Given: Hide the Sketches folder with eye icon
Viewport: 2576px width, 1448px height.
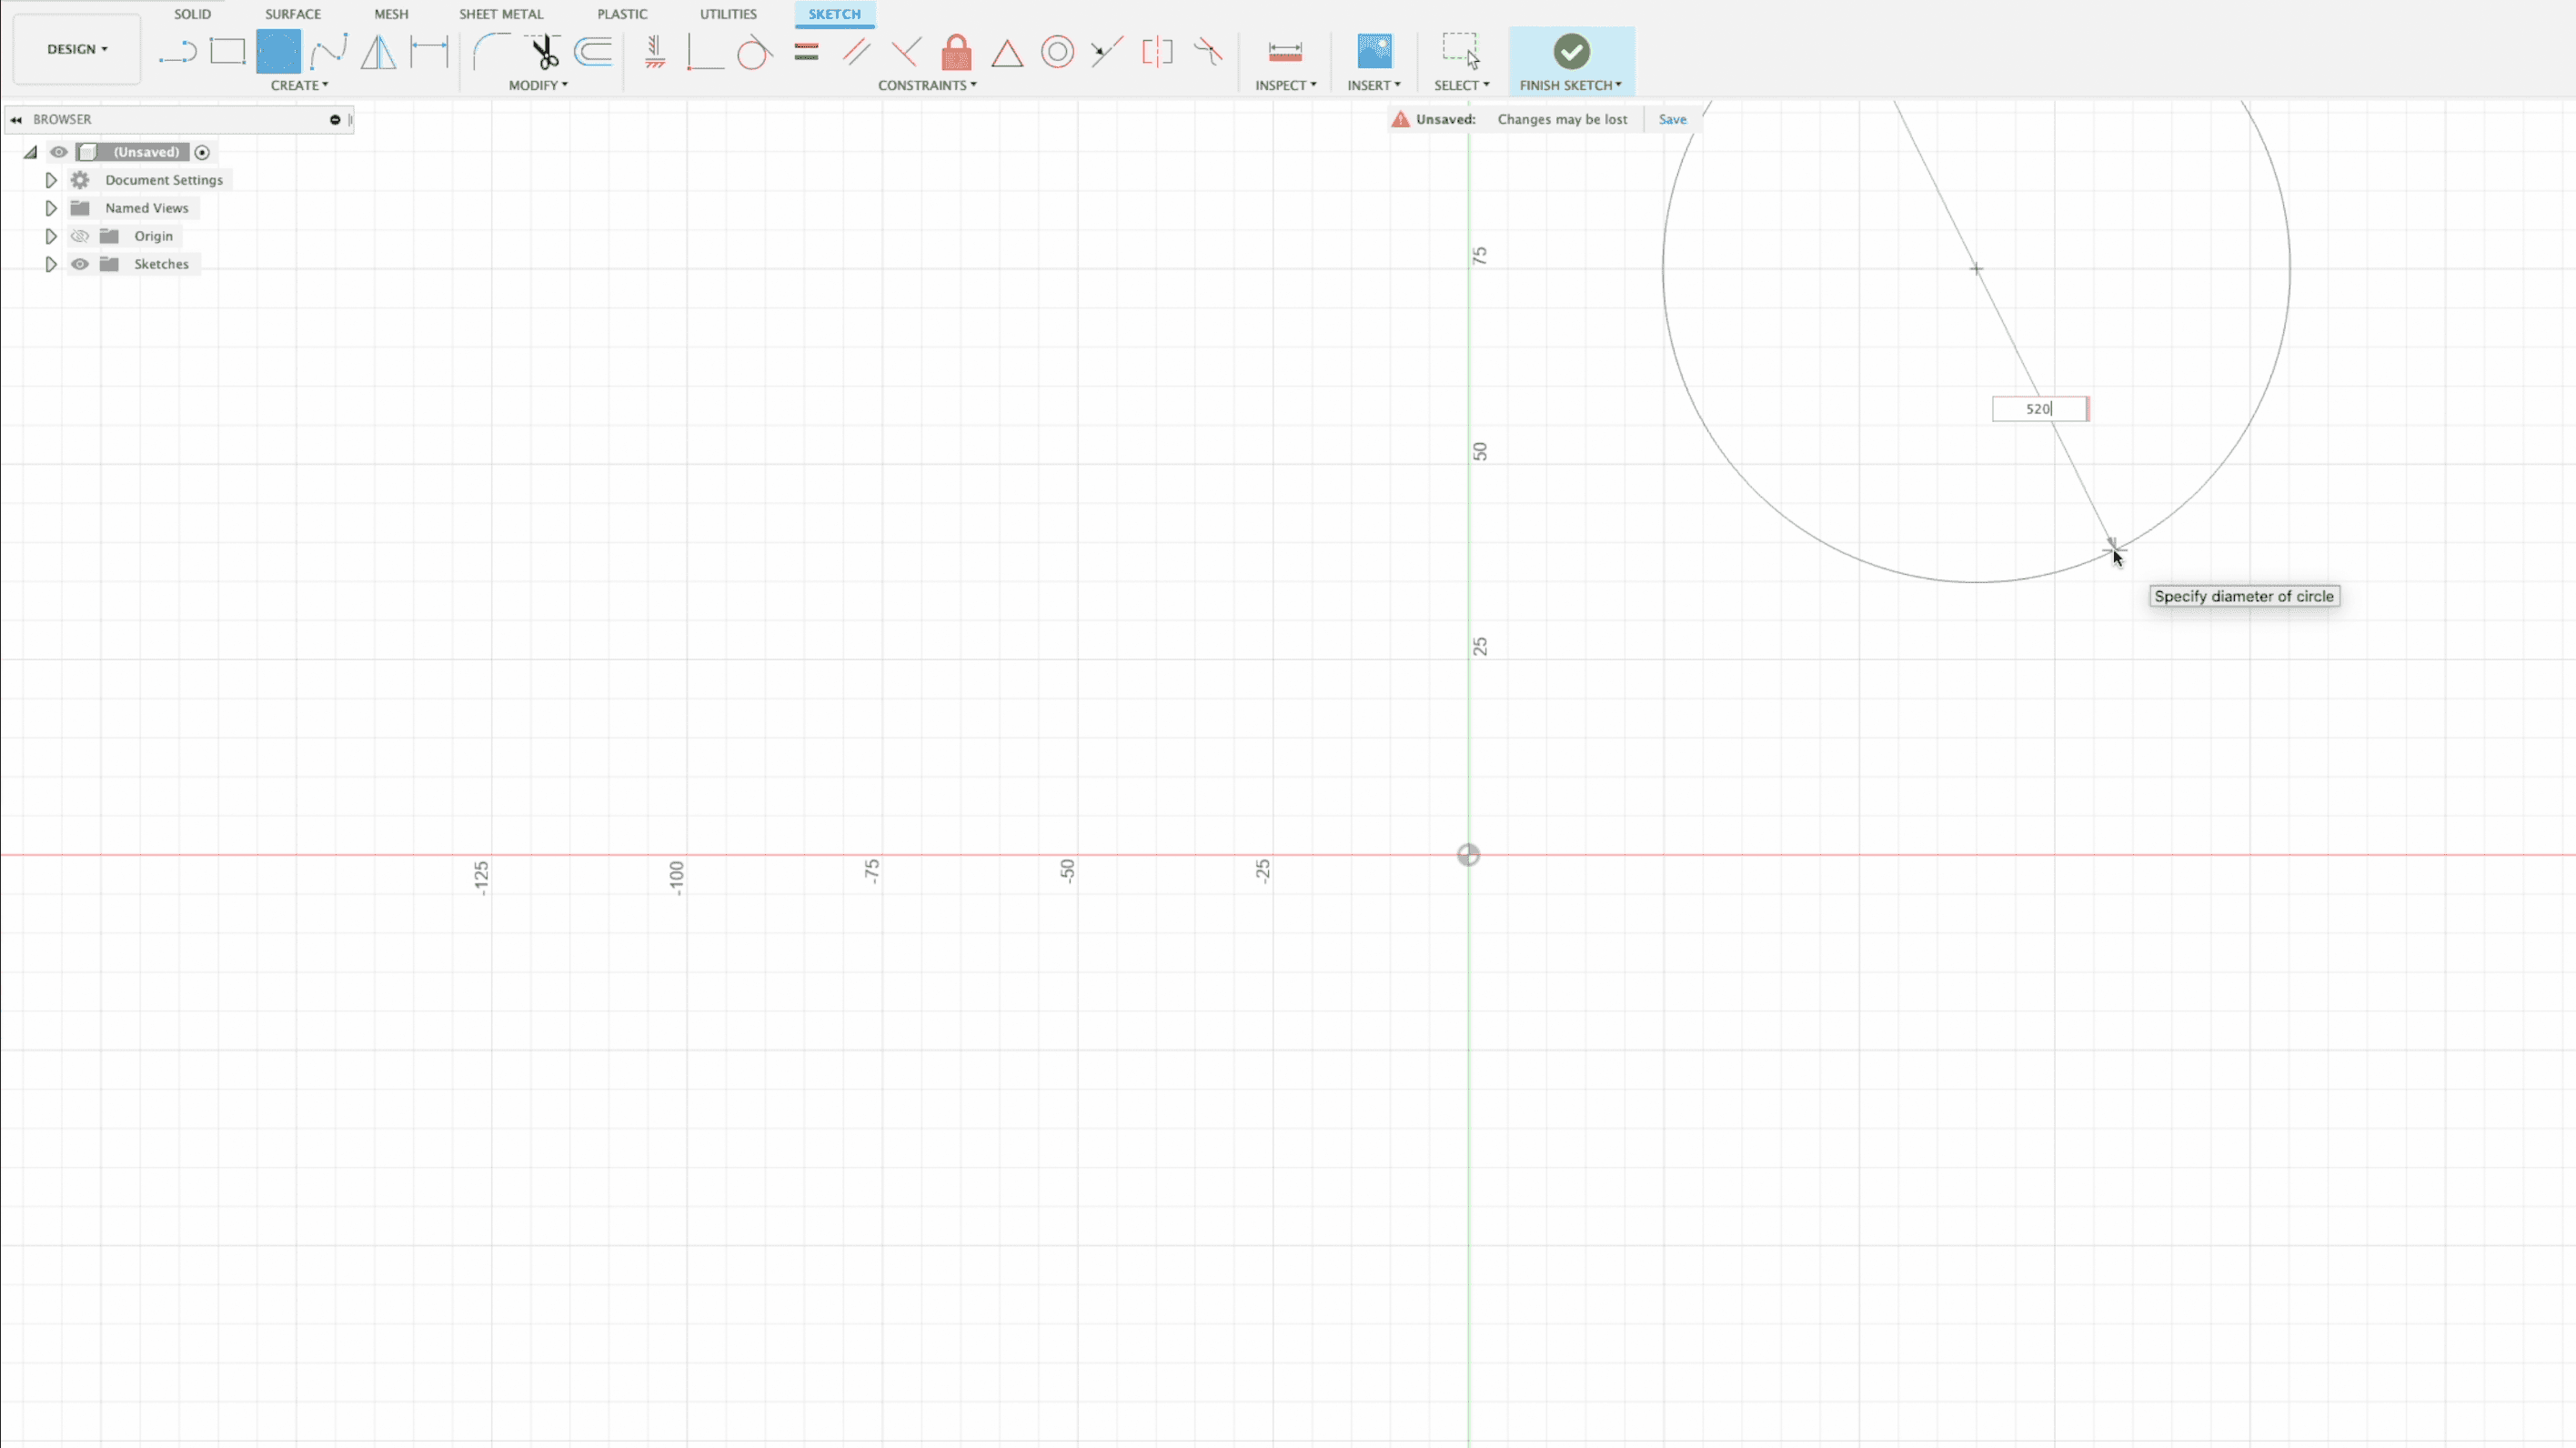Looking at the screenshot, I should (x=80, y=264).
